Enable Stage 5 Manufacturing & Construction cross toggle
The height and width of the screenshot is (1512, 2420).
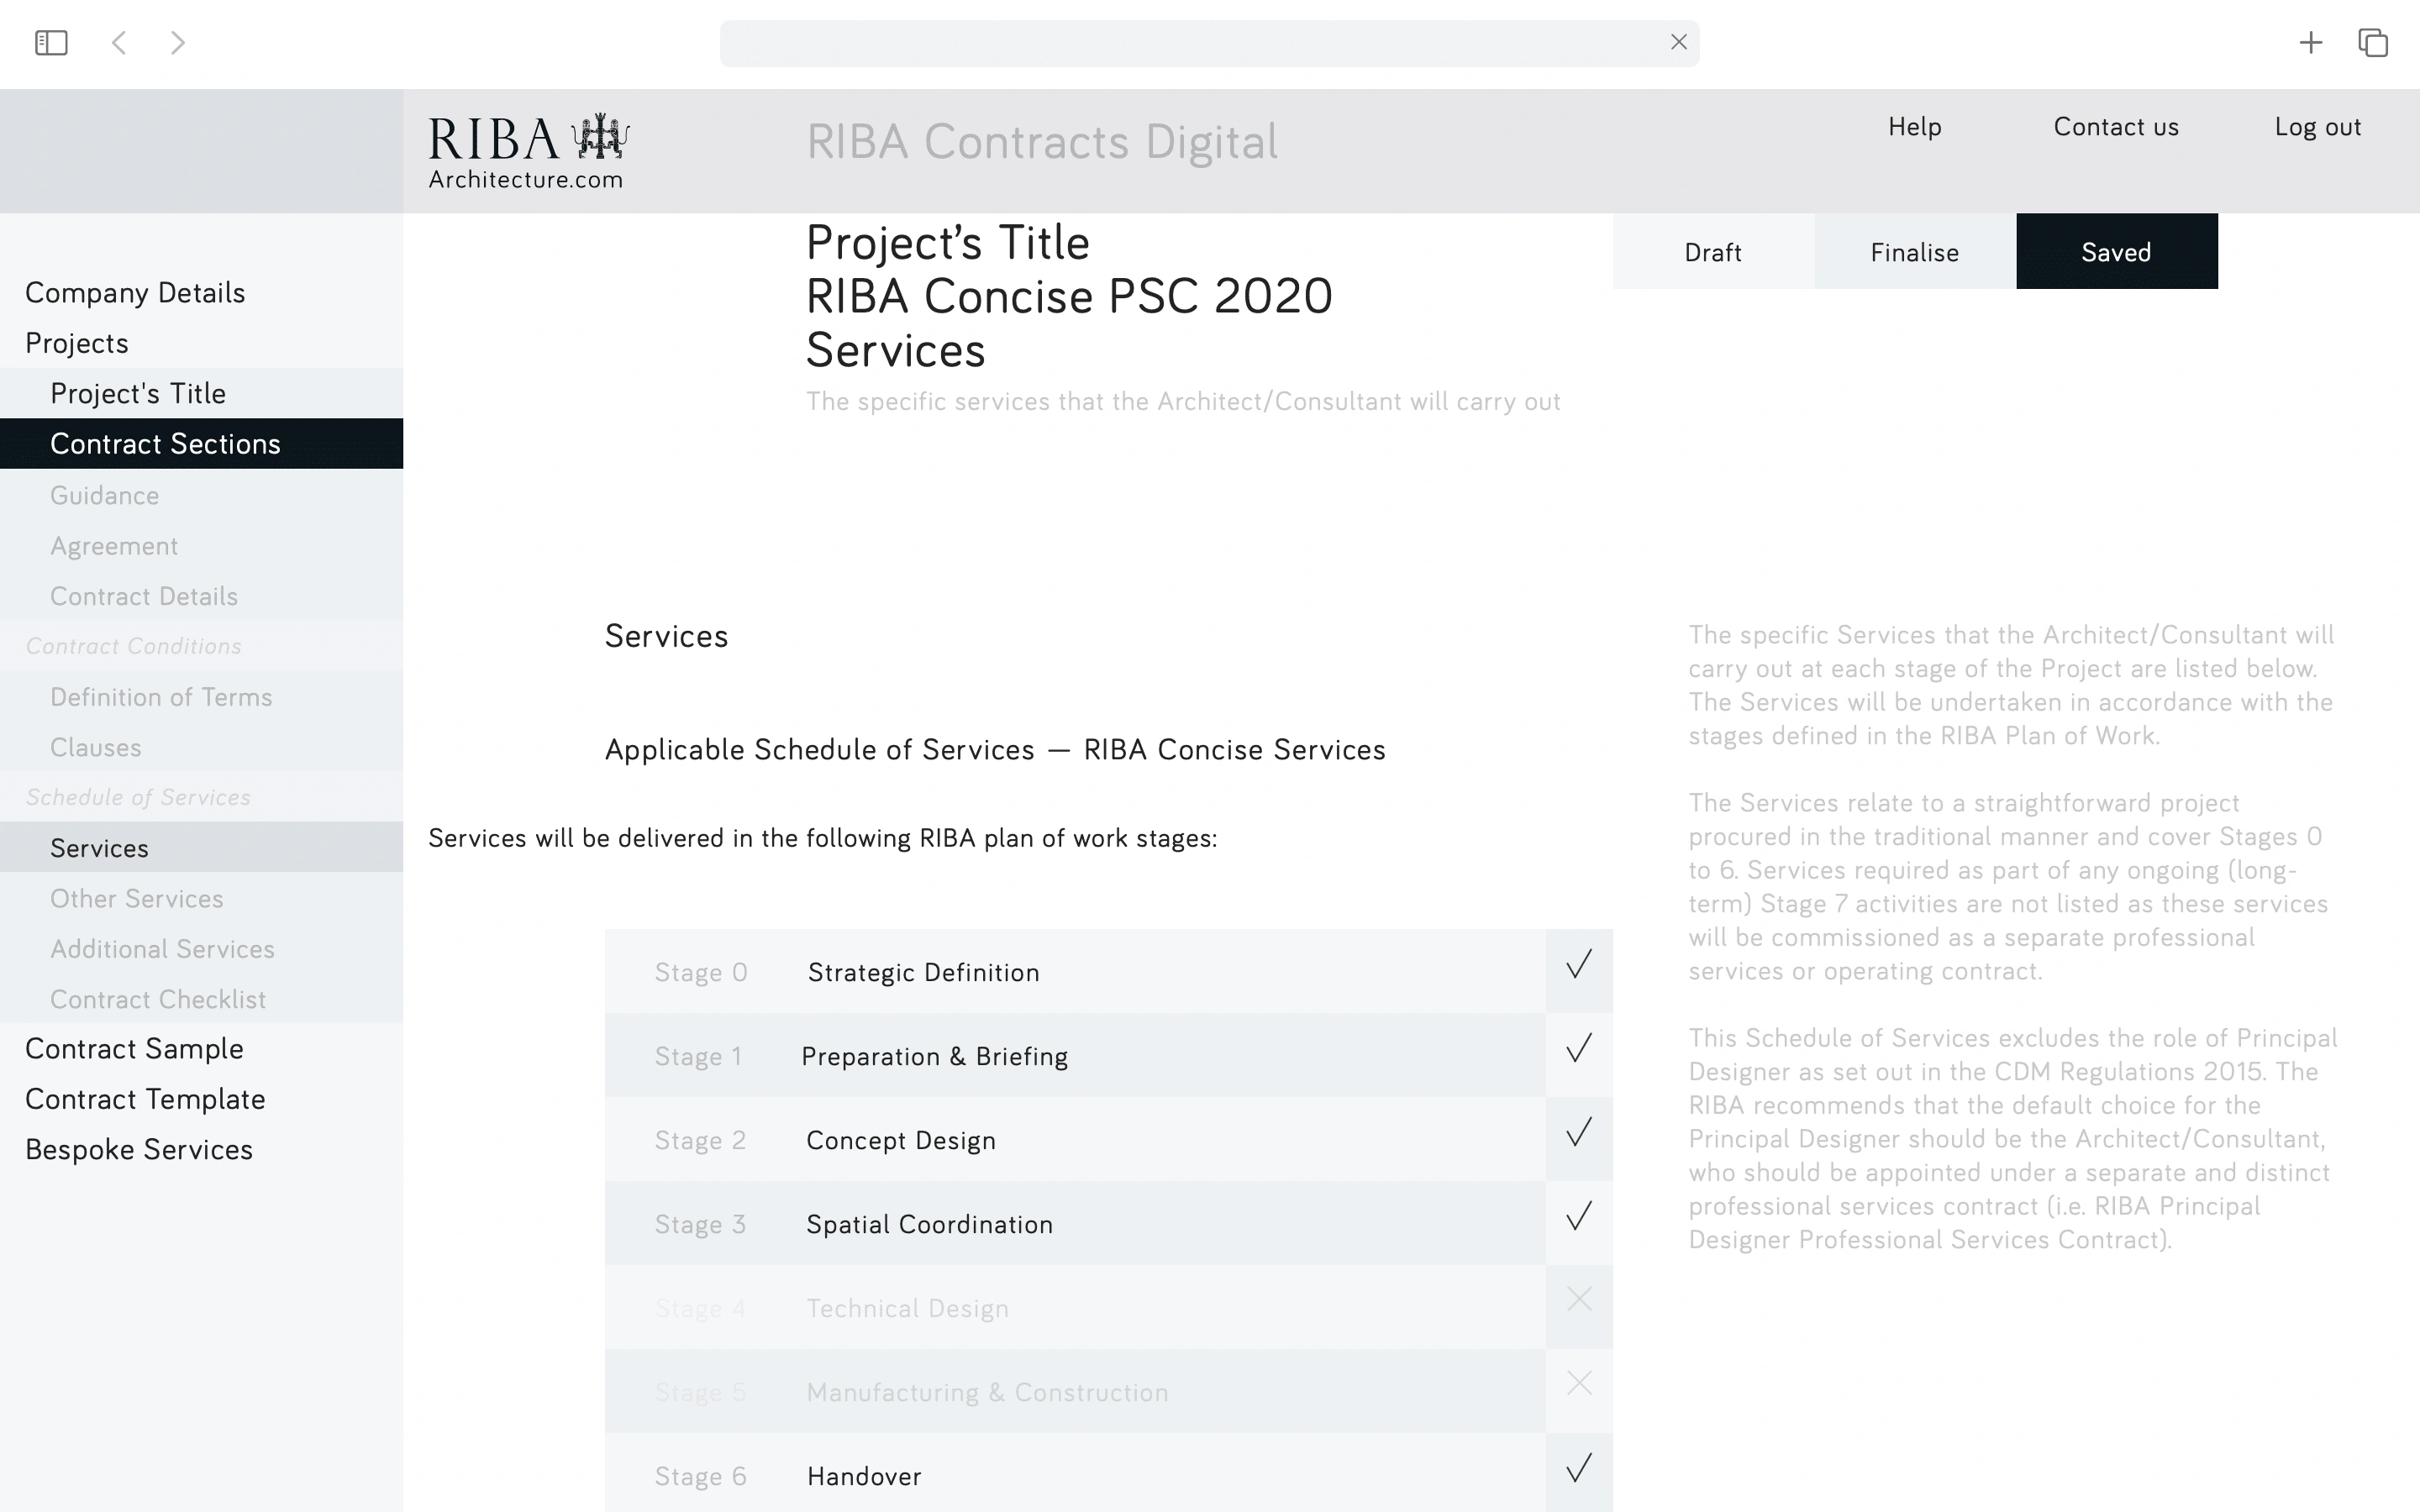1579,1391
